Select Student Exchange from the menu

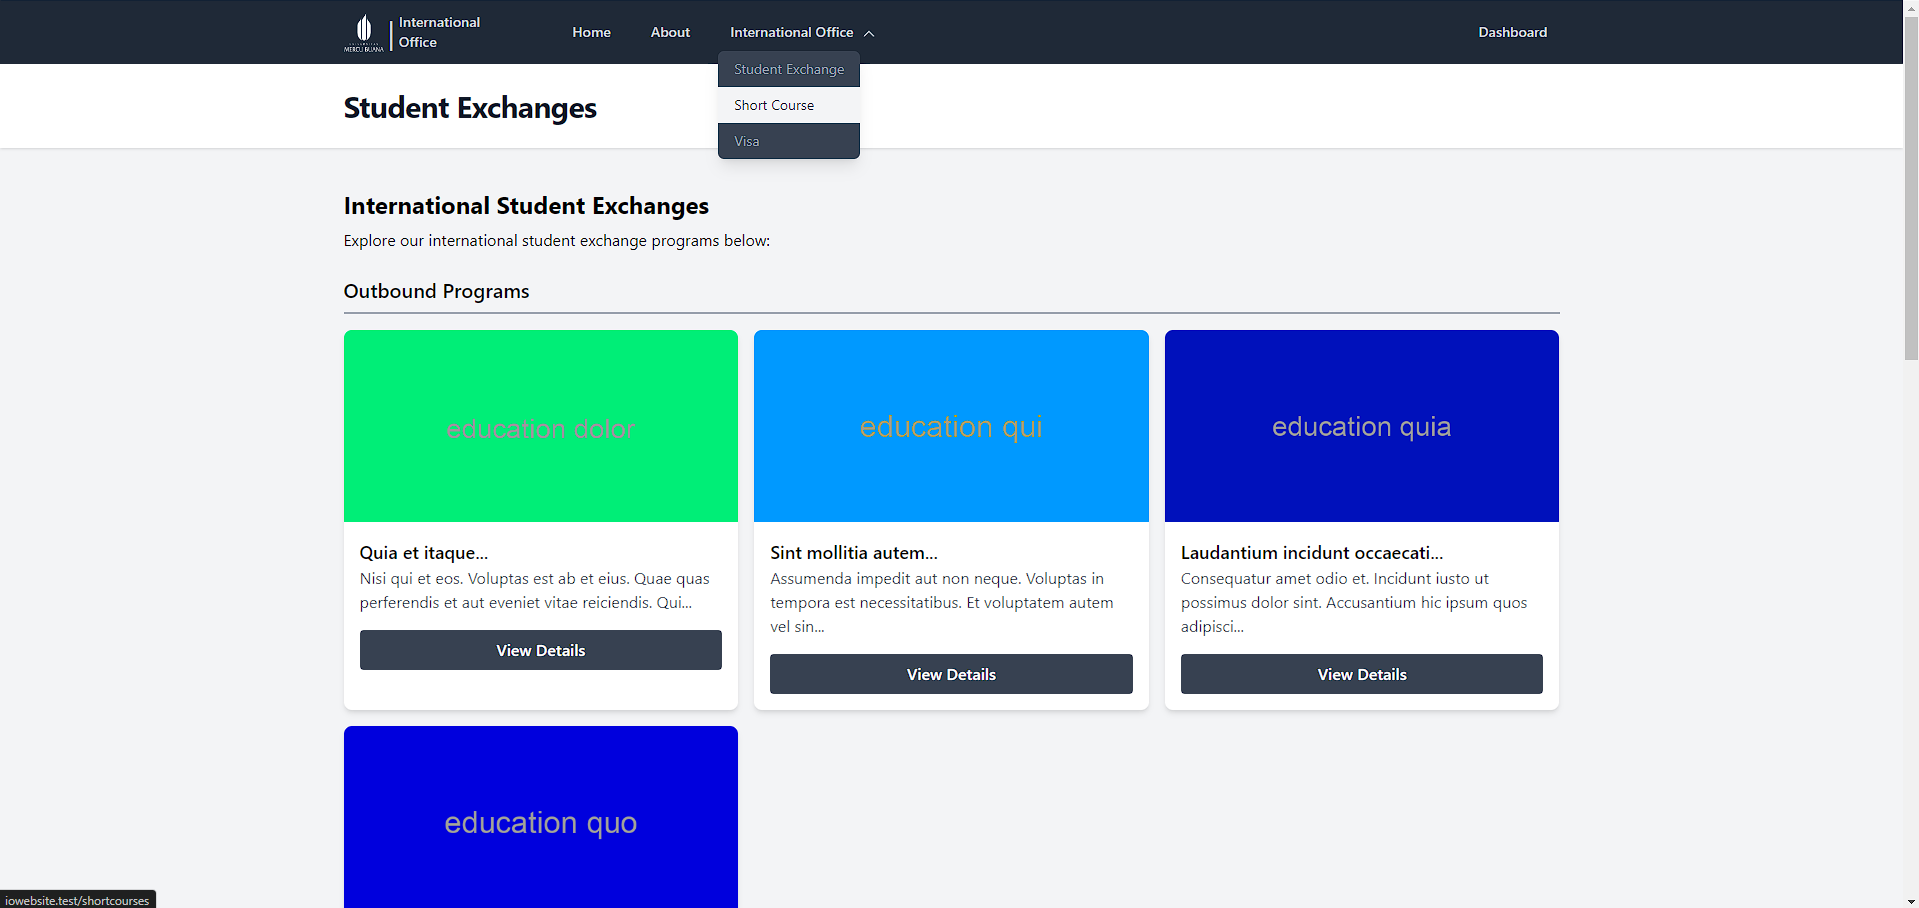[x=788, y=69]
